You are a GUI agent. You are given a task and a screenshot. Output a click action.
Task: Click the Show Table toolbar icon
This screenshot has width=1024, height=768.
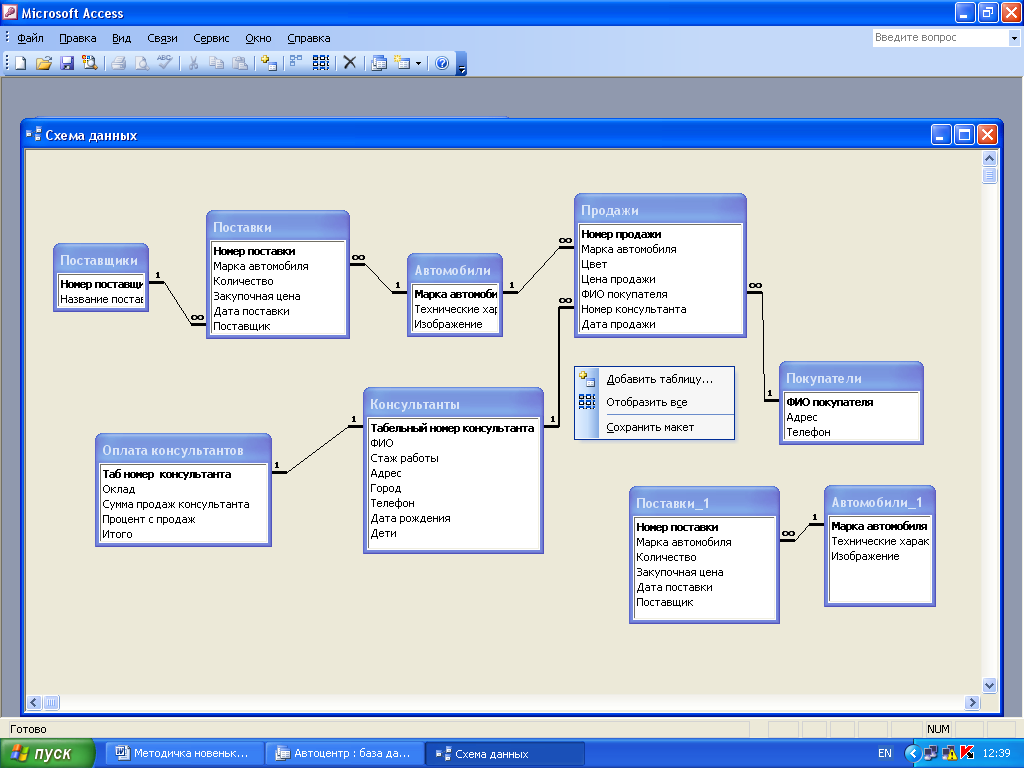tap(268, 63)
